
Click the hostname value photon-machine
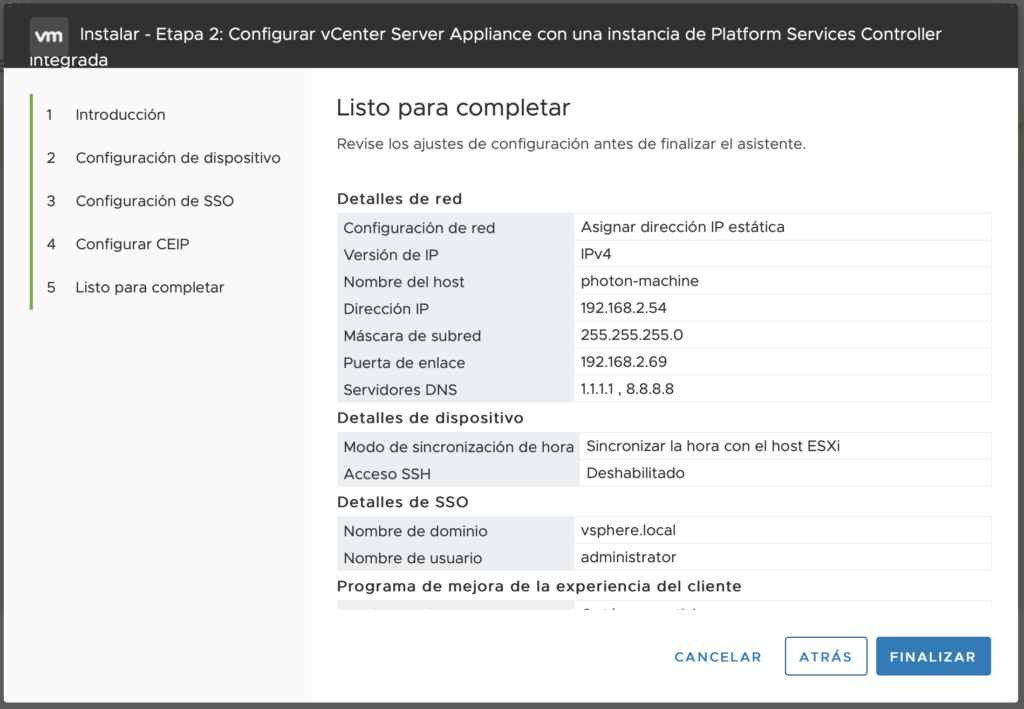[639, 281]
